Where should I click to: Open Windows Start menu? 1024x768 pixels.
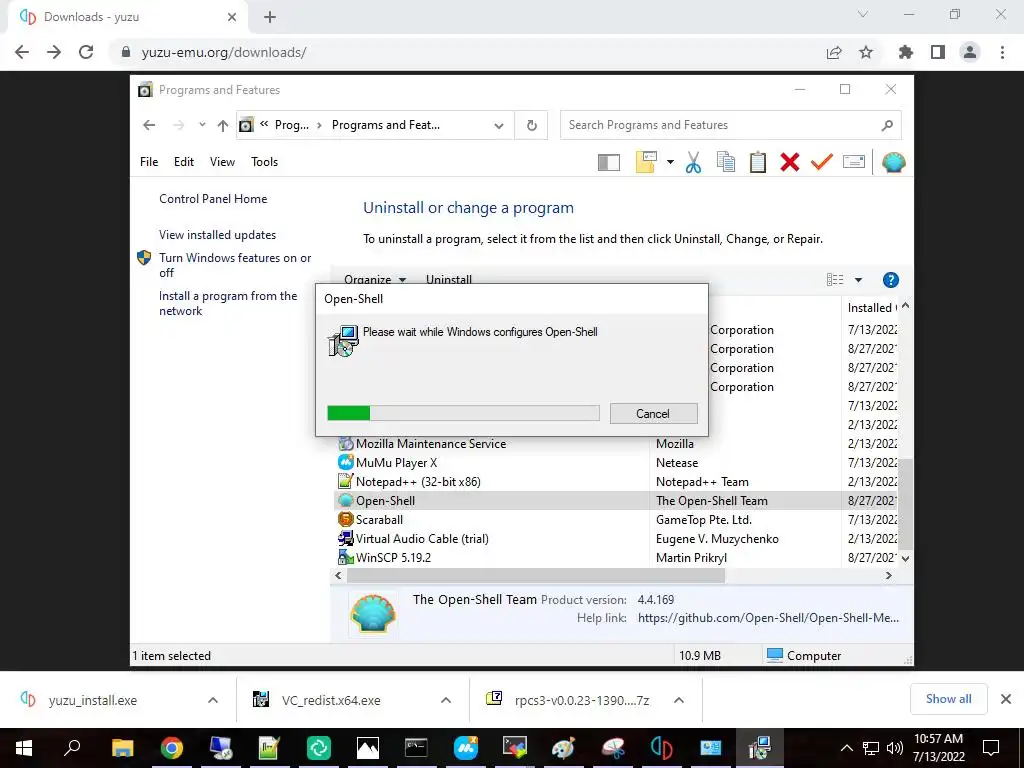click(x=24, y=748)
